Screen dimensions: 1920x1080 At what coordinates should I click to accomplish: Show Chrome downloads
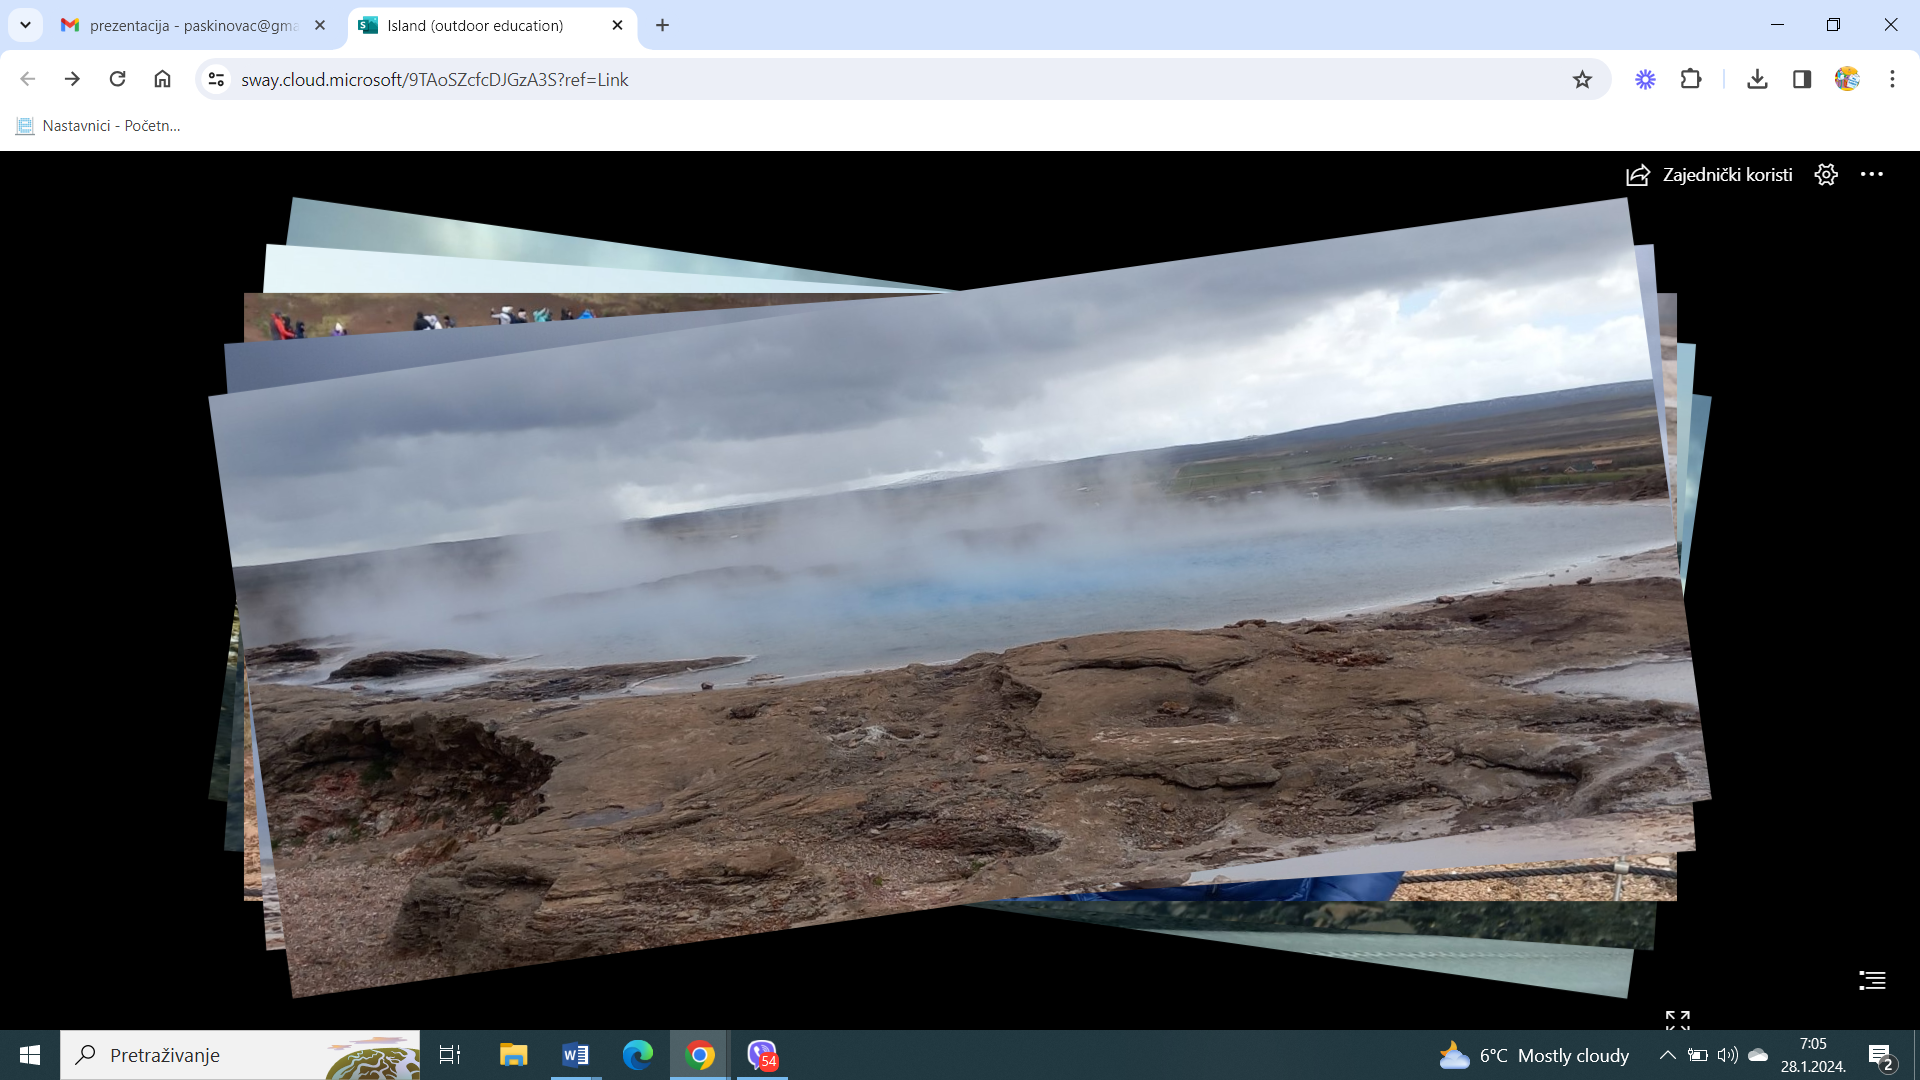1757,79
